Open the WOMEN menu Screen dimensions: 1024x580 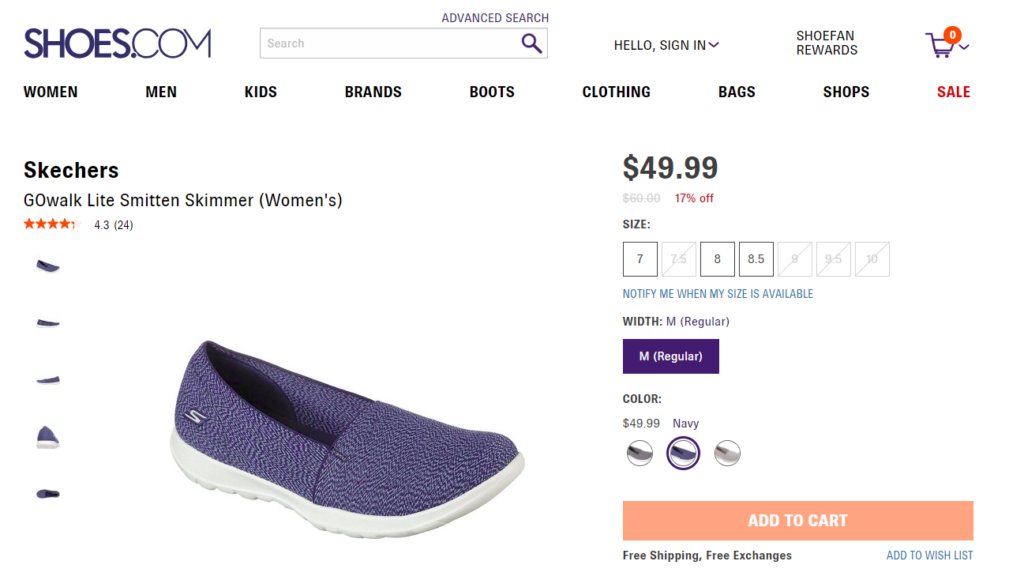click(x=50, y=92)
